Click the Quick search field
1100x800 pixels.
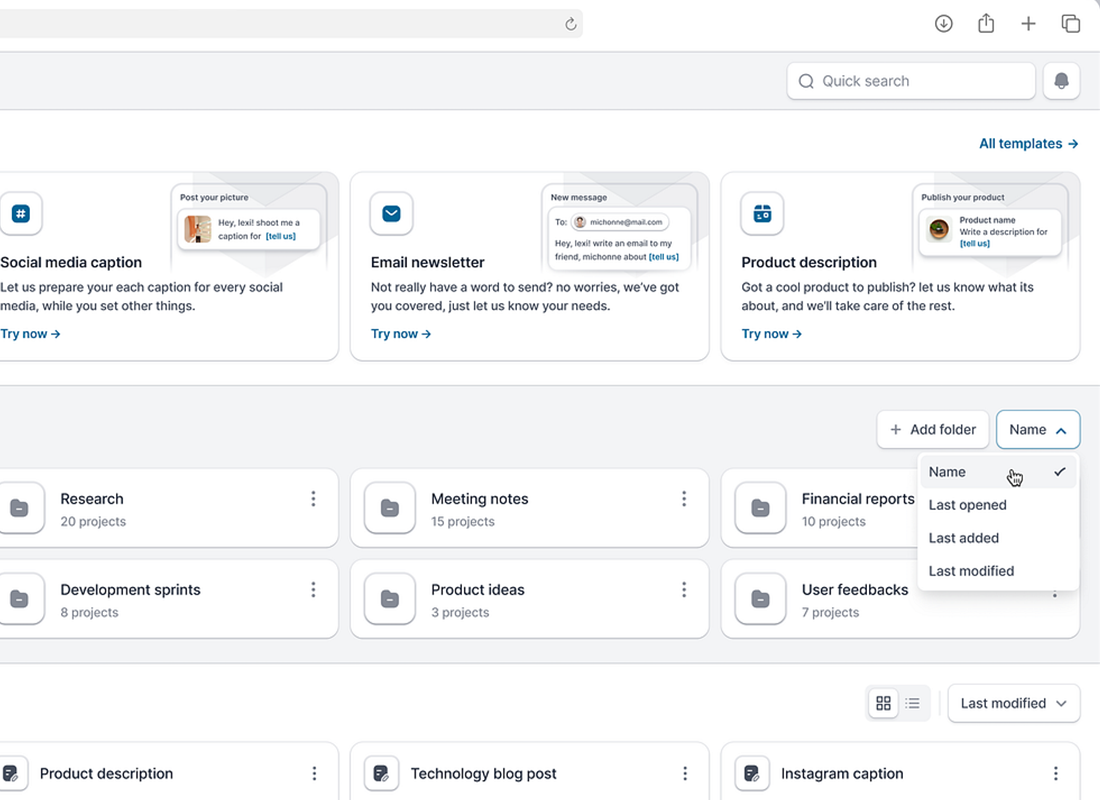(910, 80)
